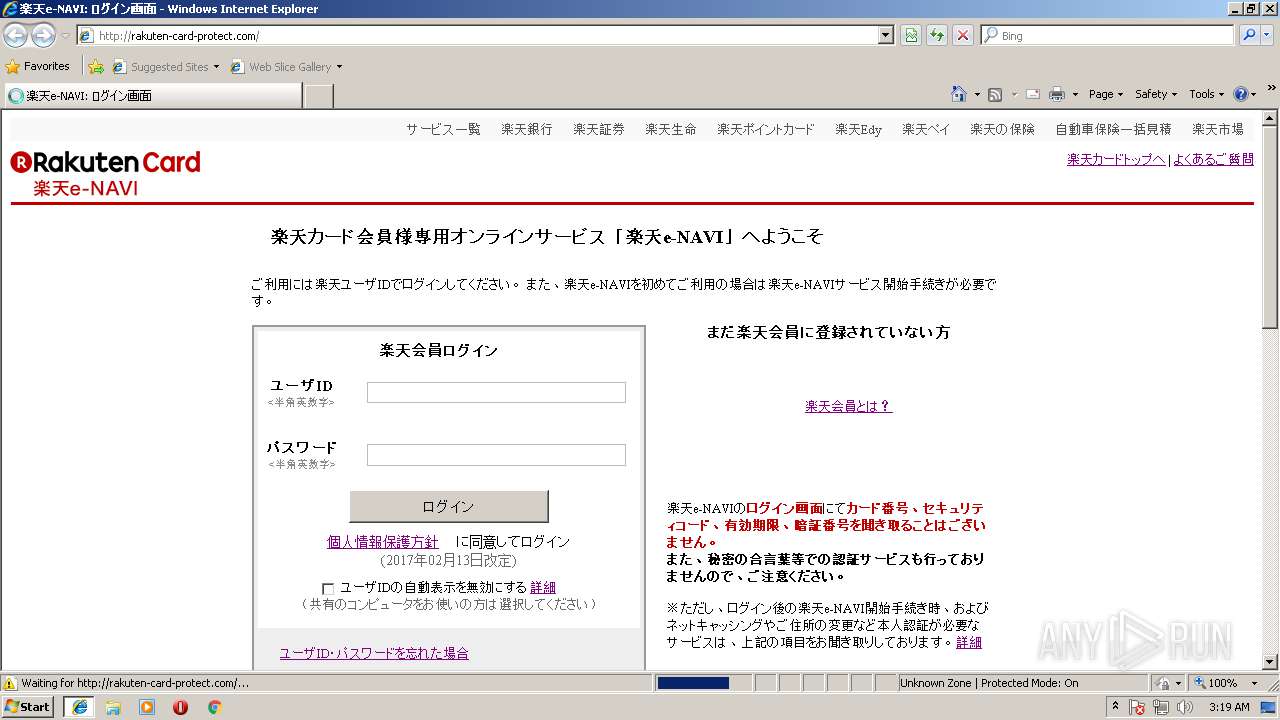Click the Add to Favorites Bar icon

[96, 67]
